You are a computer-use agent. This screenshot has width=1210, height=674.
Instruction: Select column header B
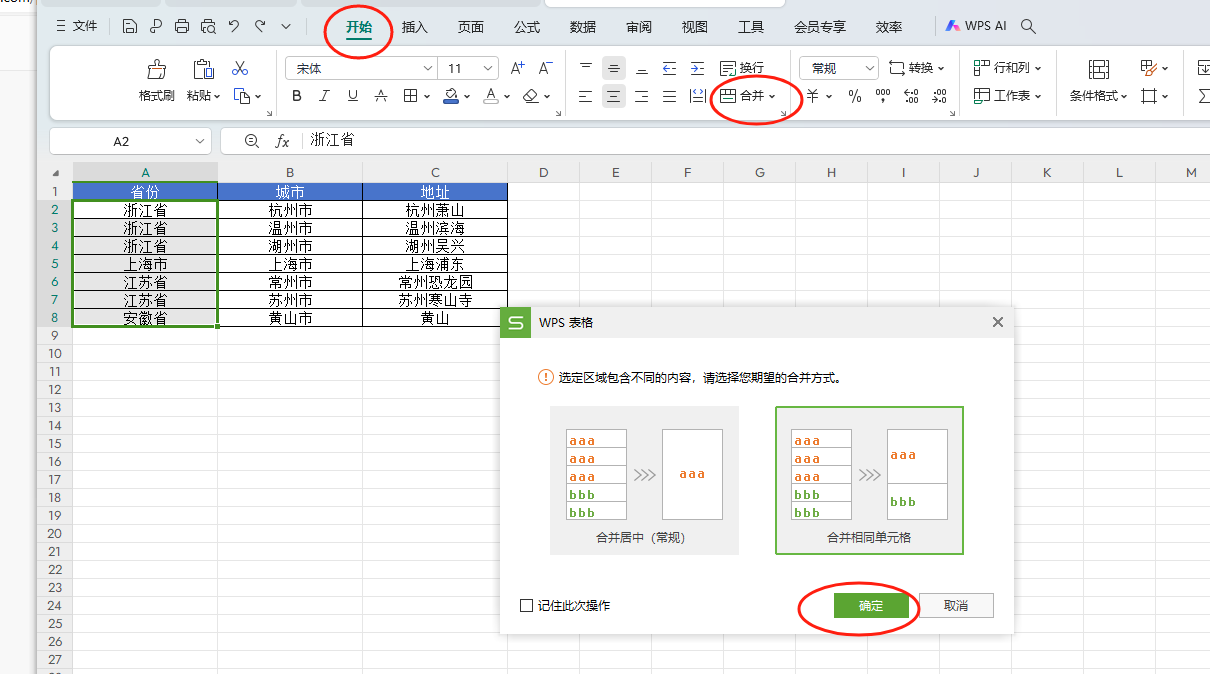(x=290, y=172)
